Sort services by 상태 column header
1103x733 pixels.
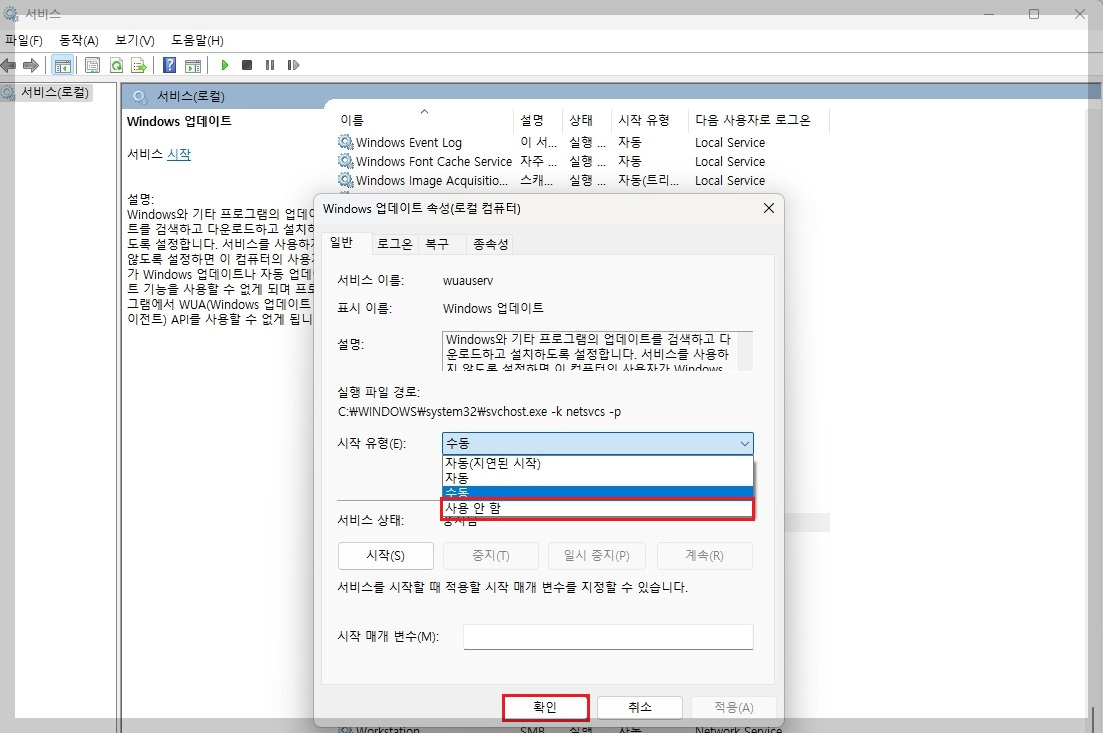pyautogui.click(x=587, y=120)
